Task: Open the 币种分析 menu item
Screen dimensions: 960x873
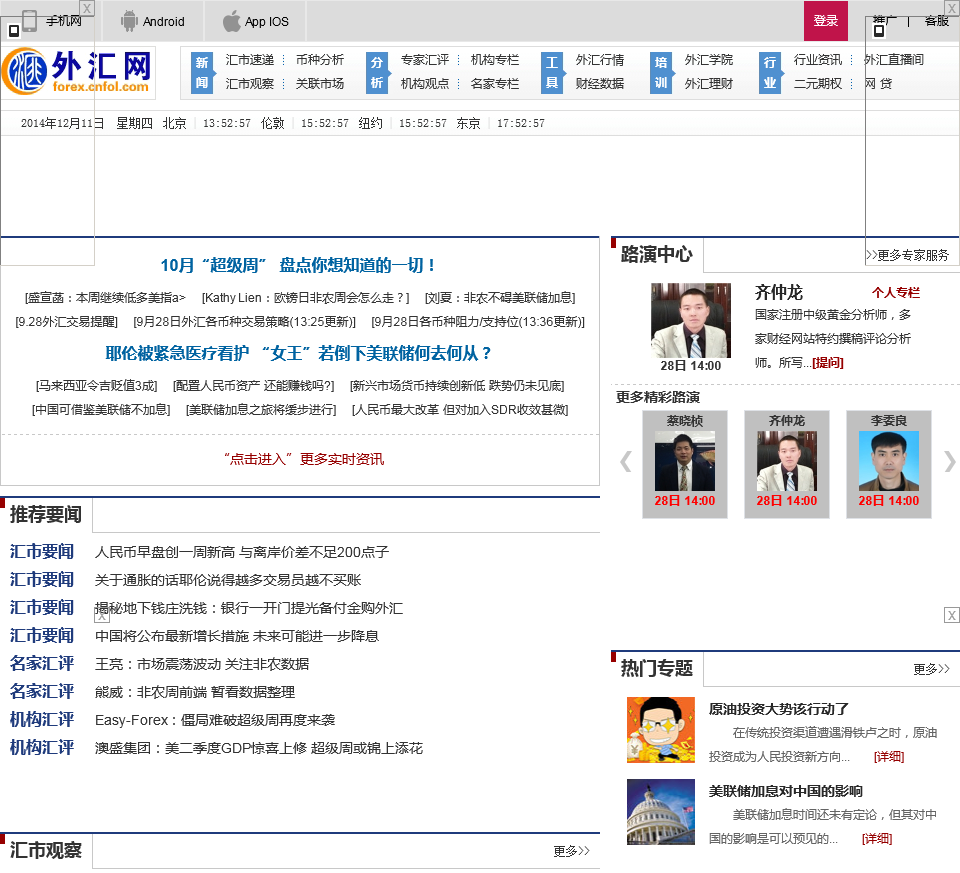Action: (x=320, y=60)
